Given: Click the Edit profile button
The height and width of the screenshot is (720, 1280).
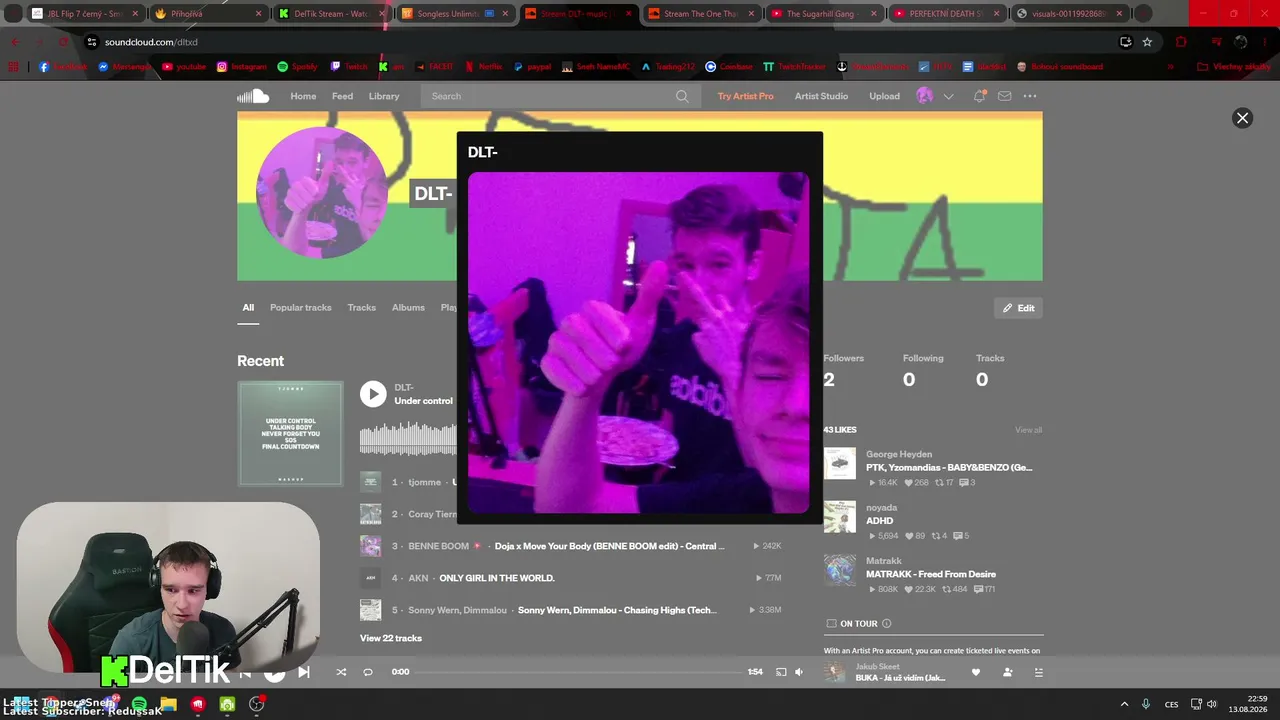Looking at the screenshot, I should point(1018,308).
